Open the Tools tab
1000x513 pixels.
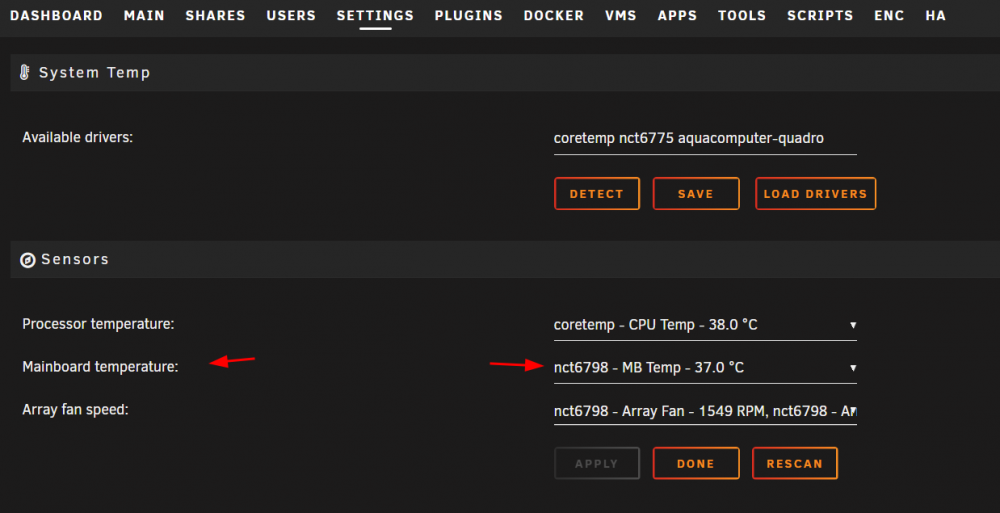(x=742, y=15)
